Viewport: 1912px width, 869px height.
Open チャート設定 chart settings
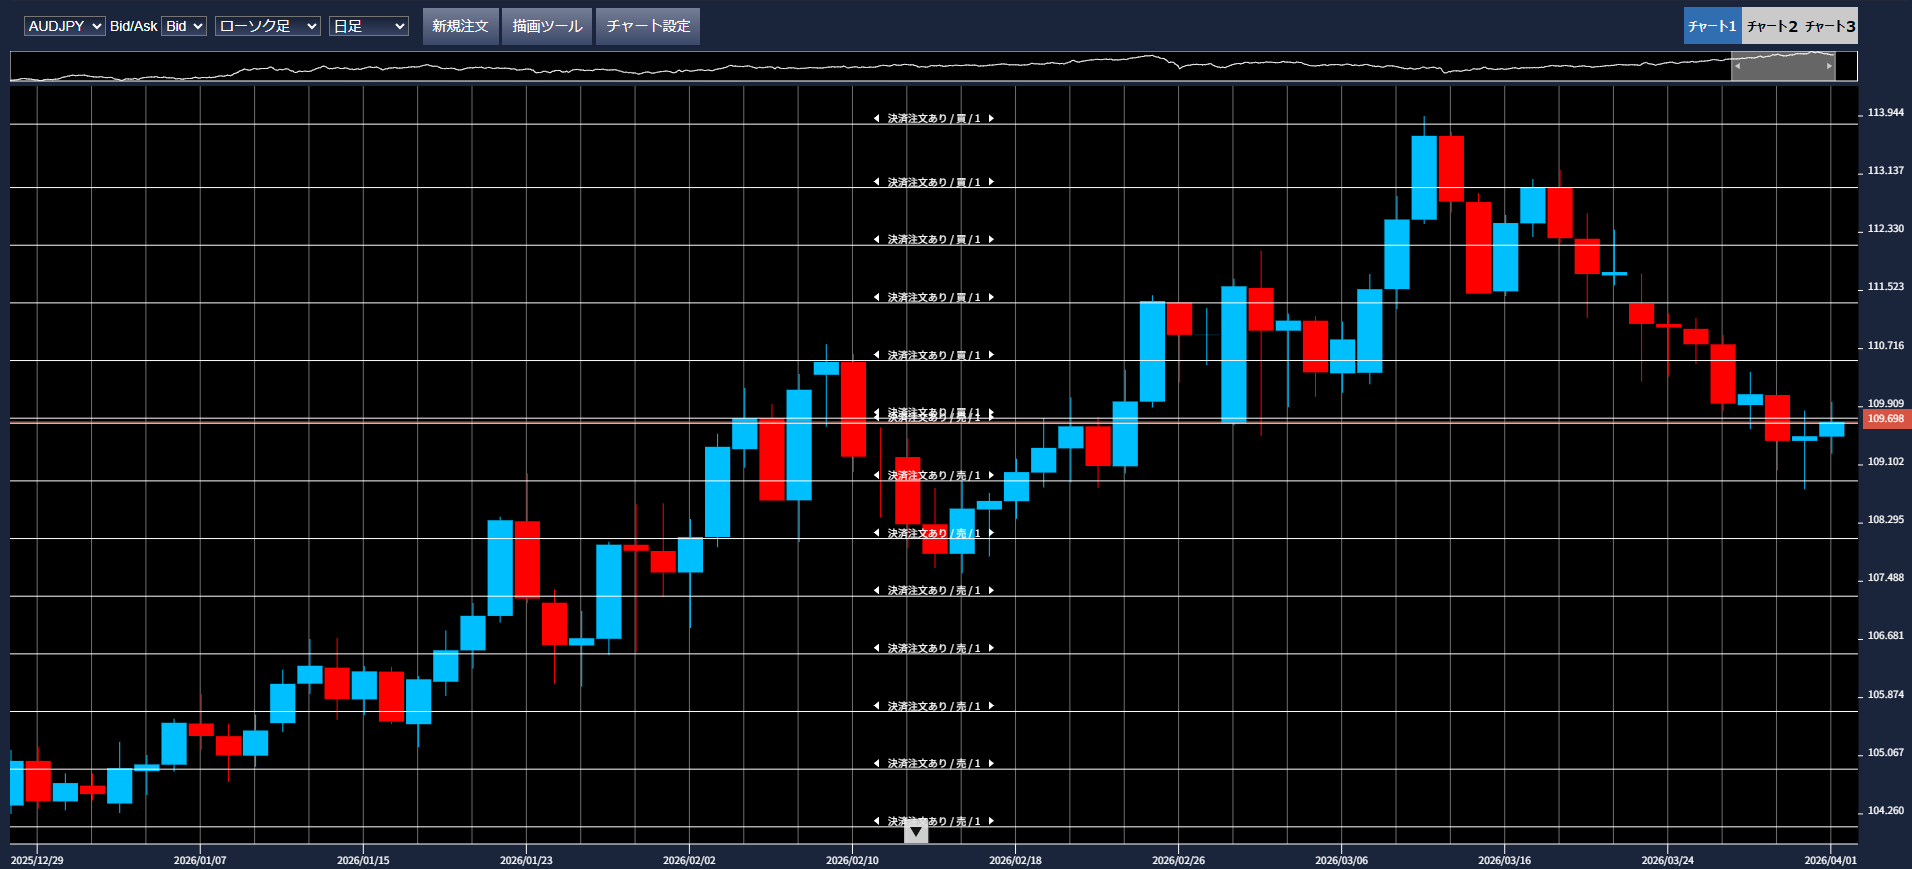click(x=648, y=26)
